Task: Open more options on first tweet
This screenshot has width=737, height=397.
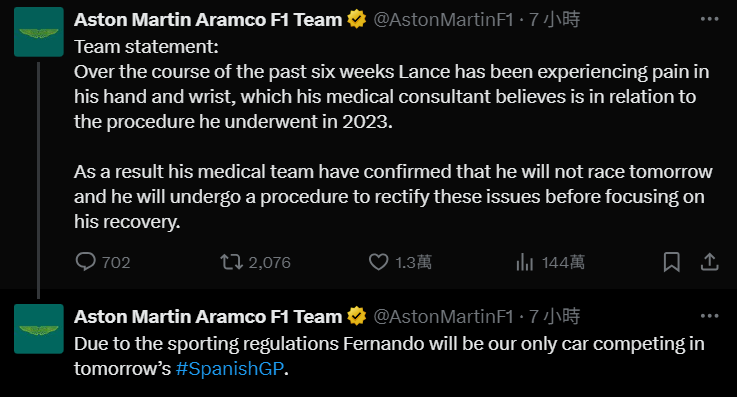Action: [709, 19]
